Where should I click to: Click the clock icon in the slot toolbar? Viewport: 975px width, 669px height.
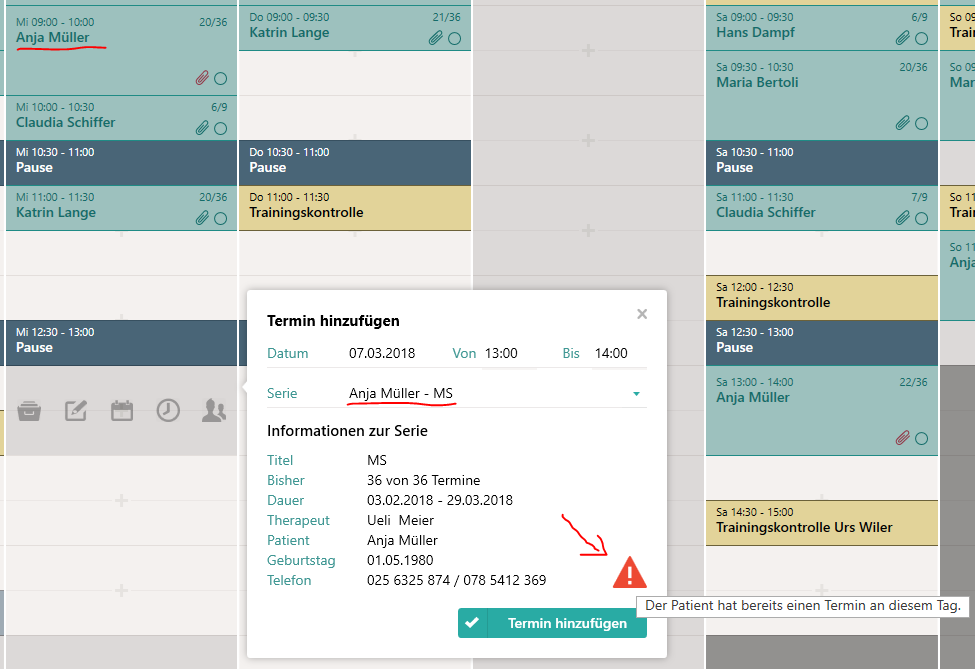click(168, 411)
